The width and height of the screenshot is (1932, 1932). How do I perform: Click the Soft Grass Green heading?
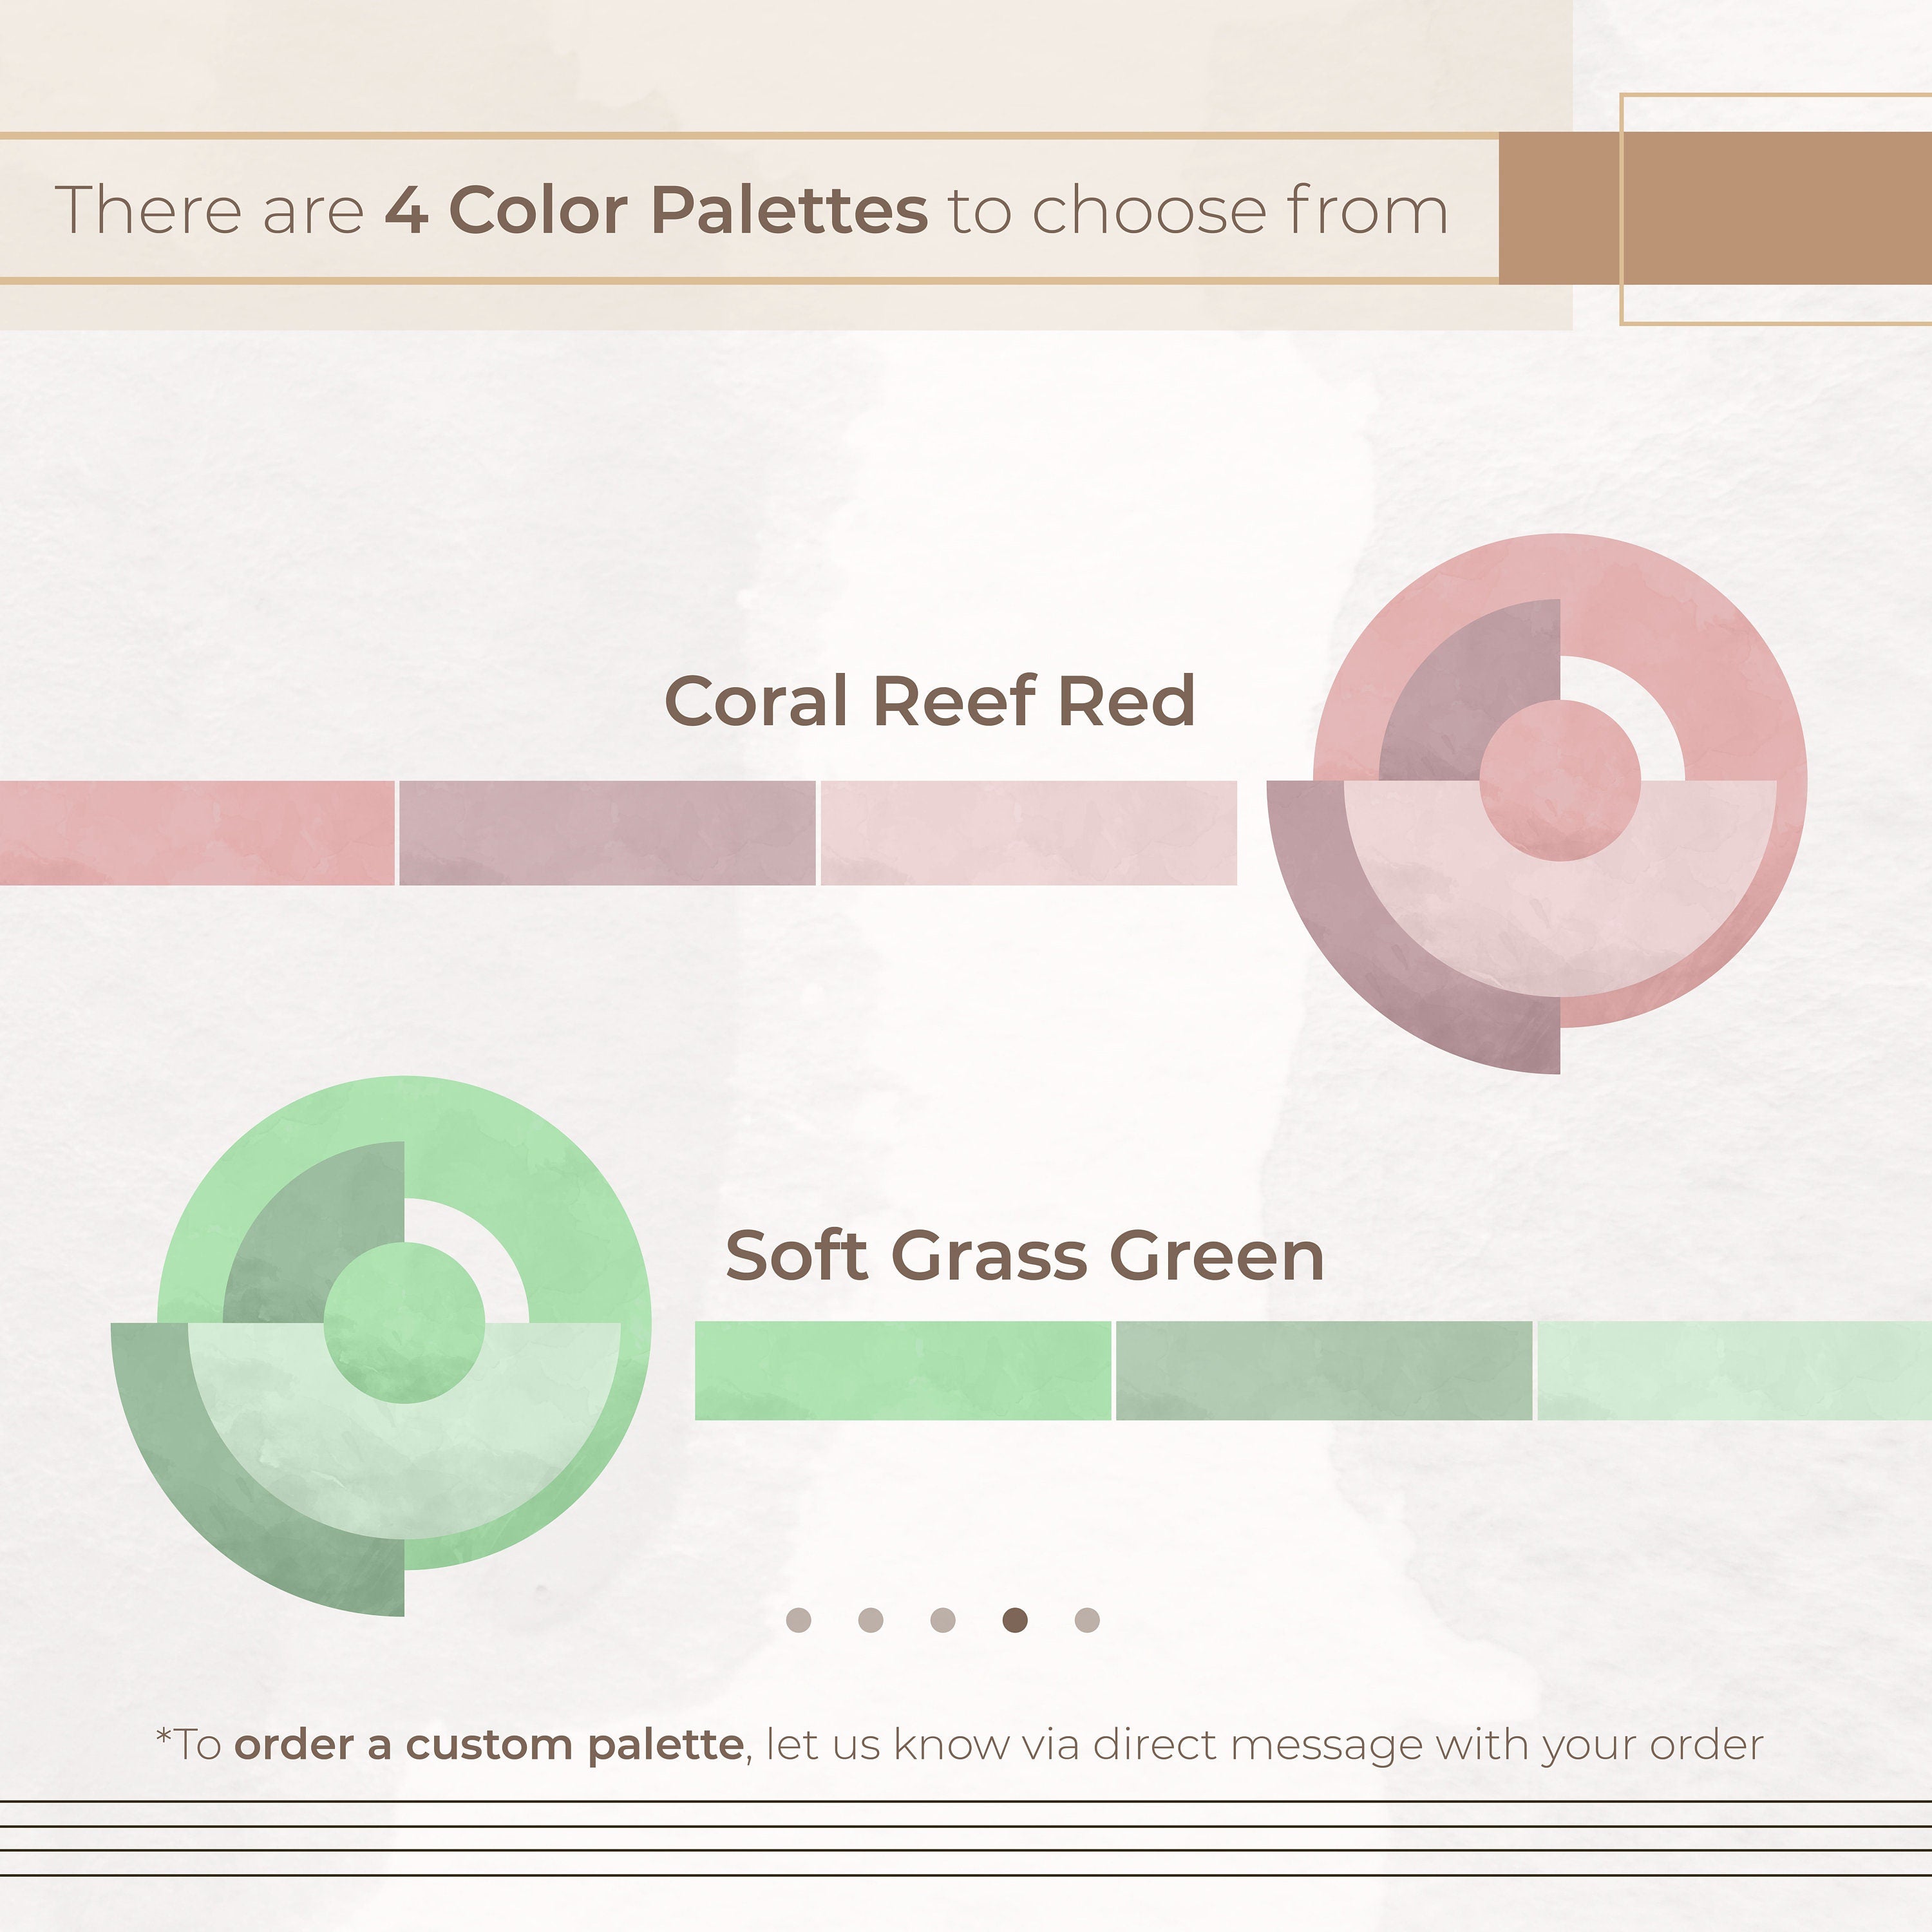click(x=1024, y=1256)
